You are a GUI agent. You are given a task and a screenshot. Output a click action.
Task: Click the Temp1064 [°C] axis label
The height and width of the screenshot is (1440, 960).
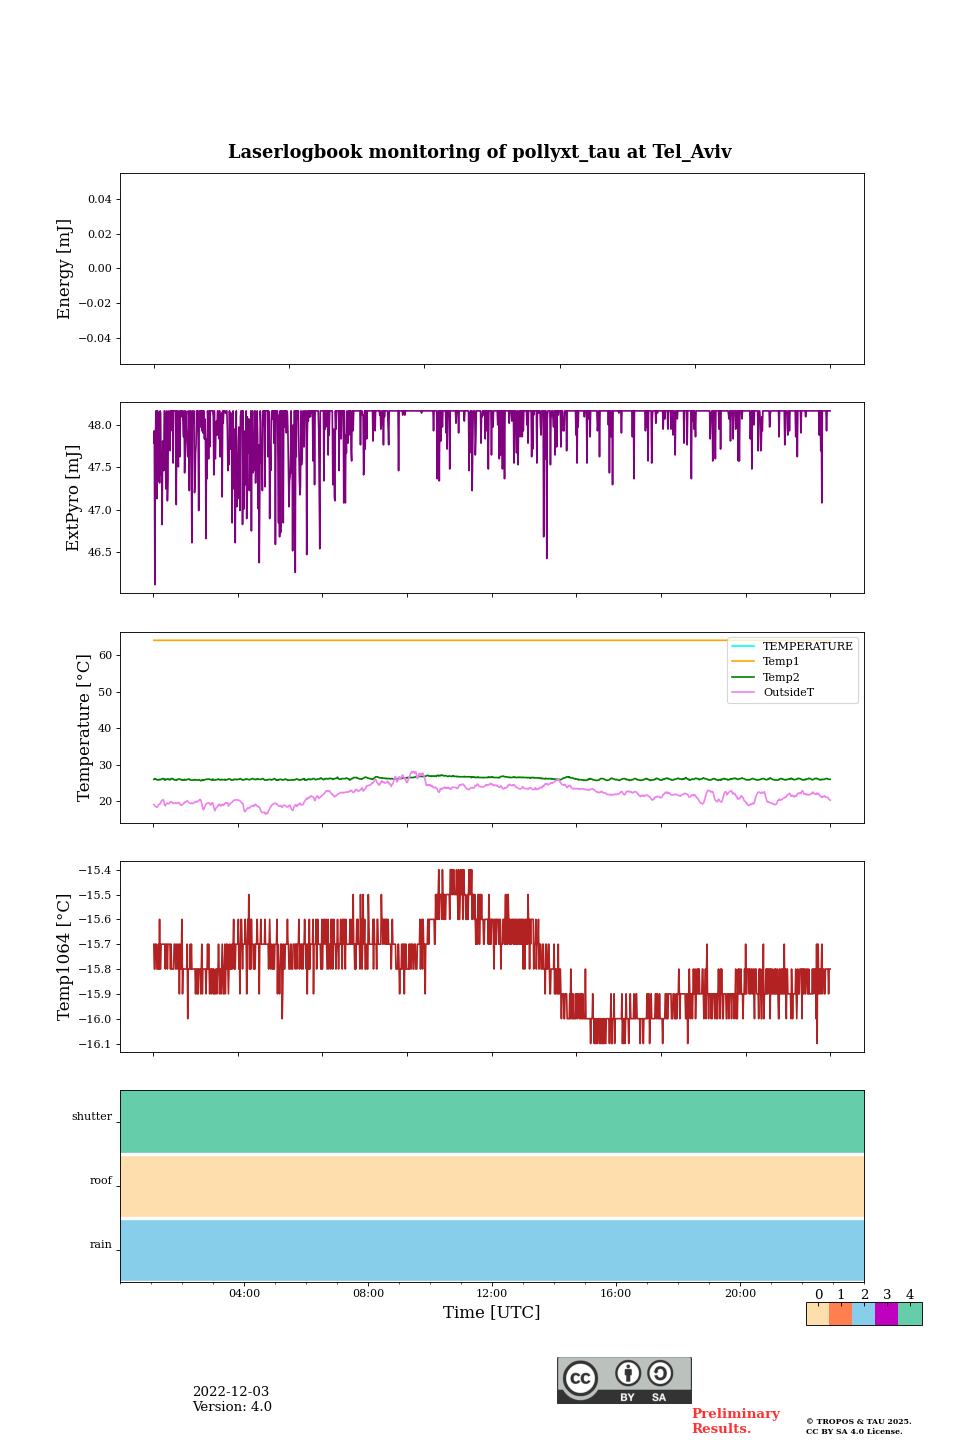click(65, 957)
